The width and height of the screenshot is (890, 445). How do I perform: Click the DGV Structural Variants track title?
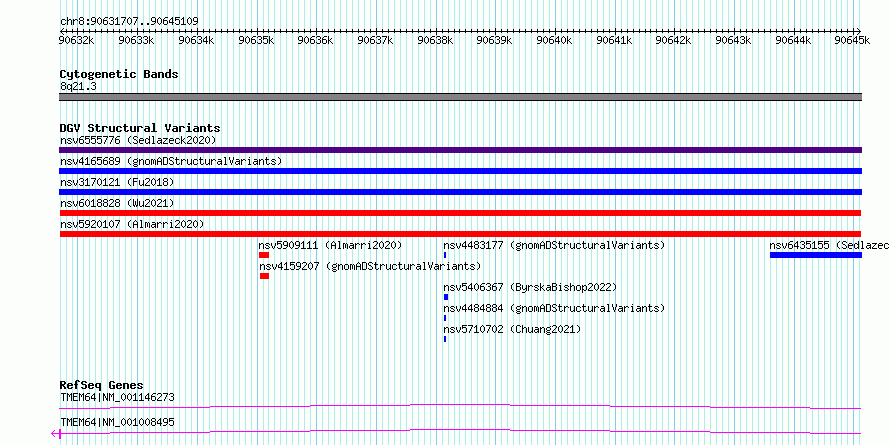point(140,128)
